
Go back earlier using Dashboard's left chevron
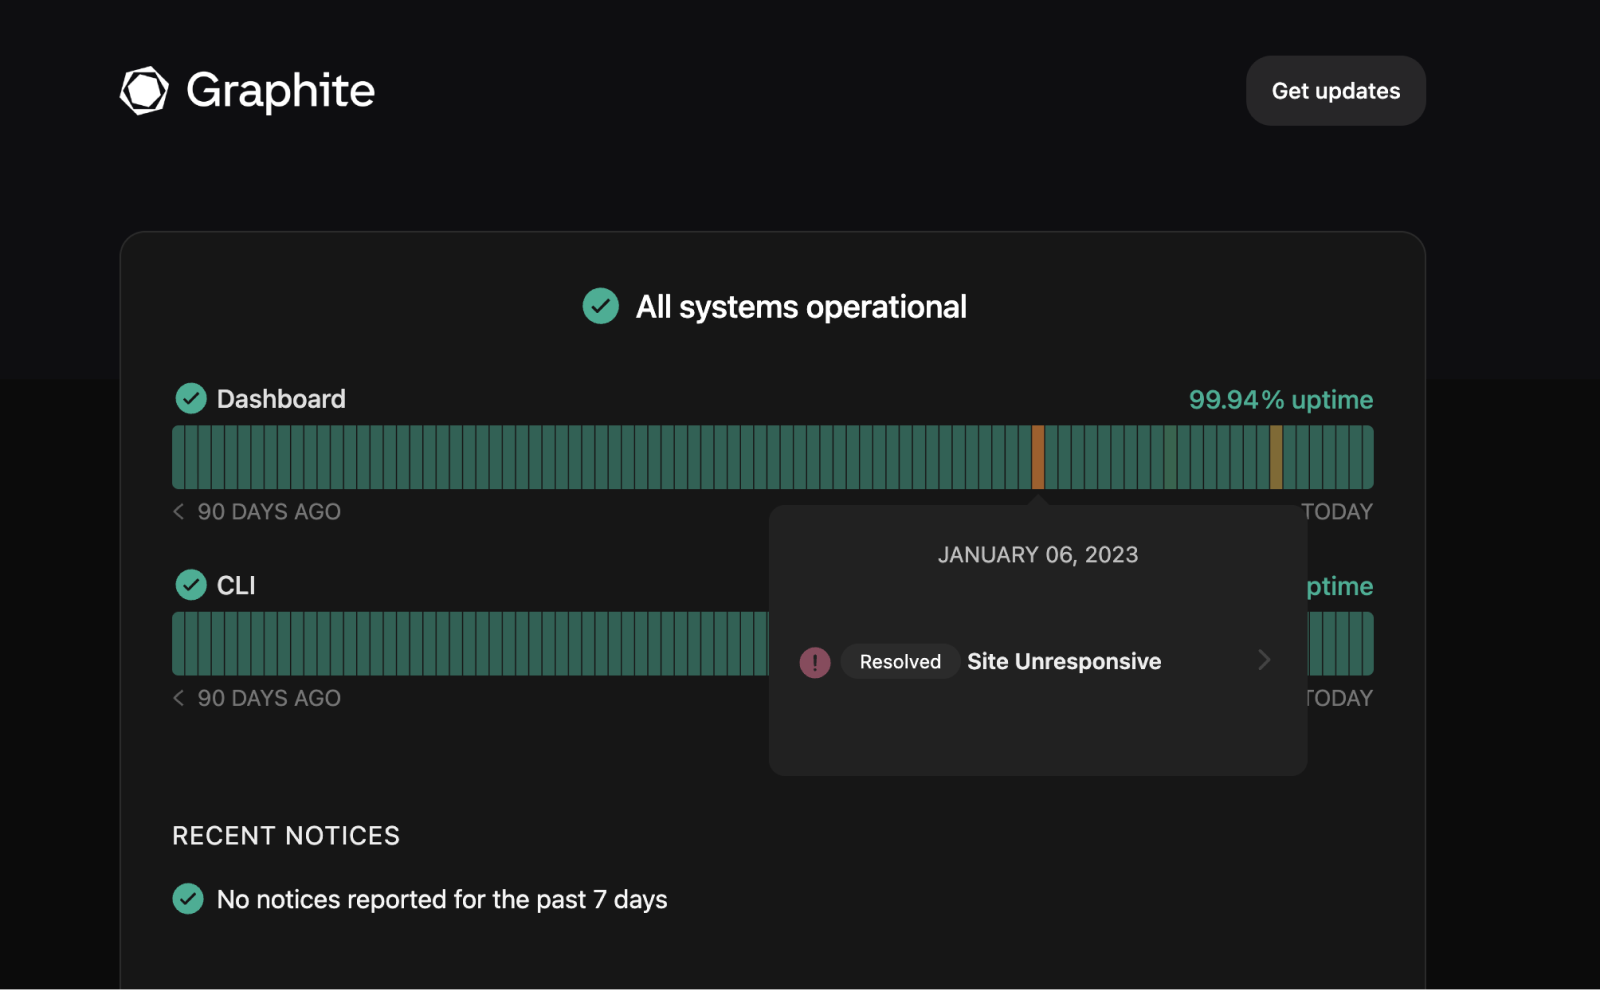179,512
